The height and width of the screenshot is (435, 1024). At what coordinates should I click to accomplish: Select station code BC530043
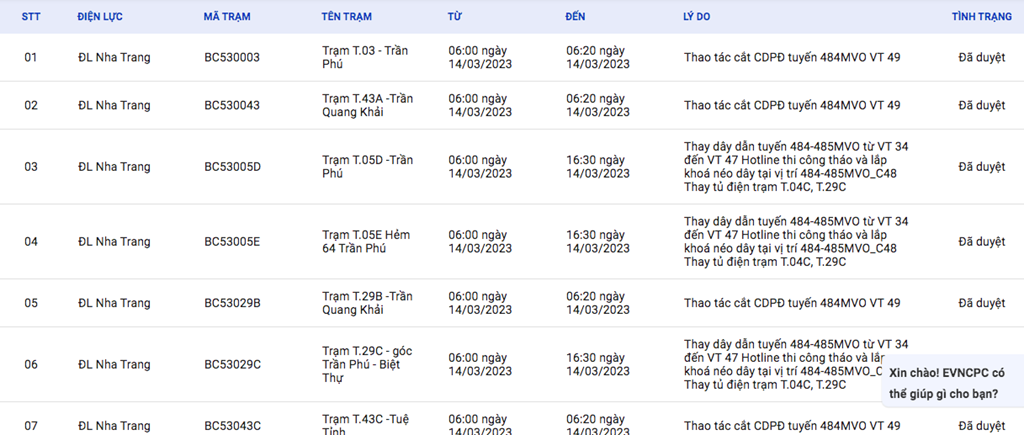[x=232, y=105]
